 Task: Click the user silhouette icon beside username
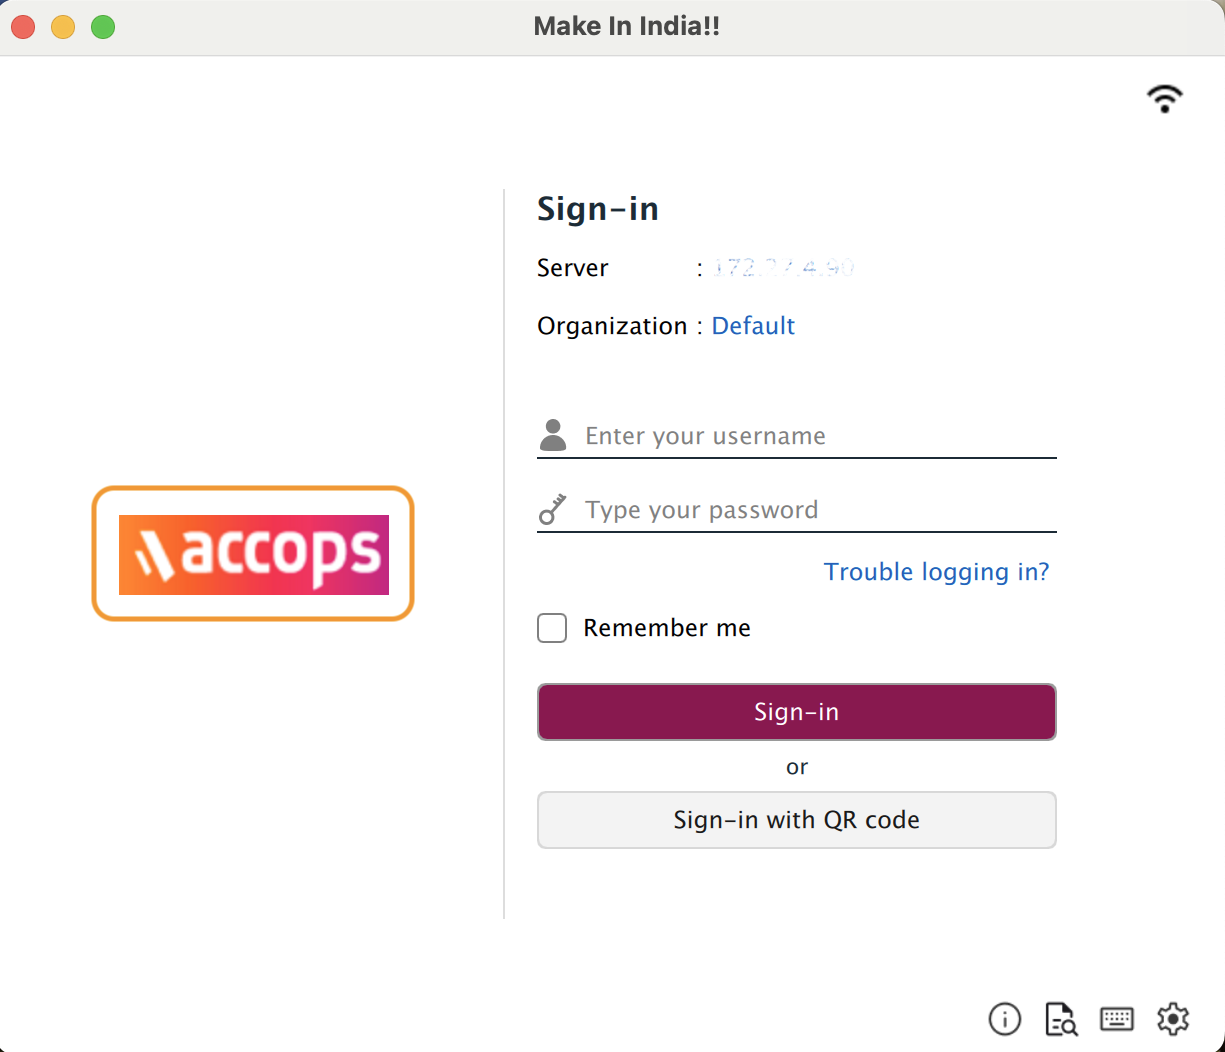[x=552, y=435]
